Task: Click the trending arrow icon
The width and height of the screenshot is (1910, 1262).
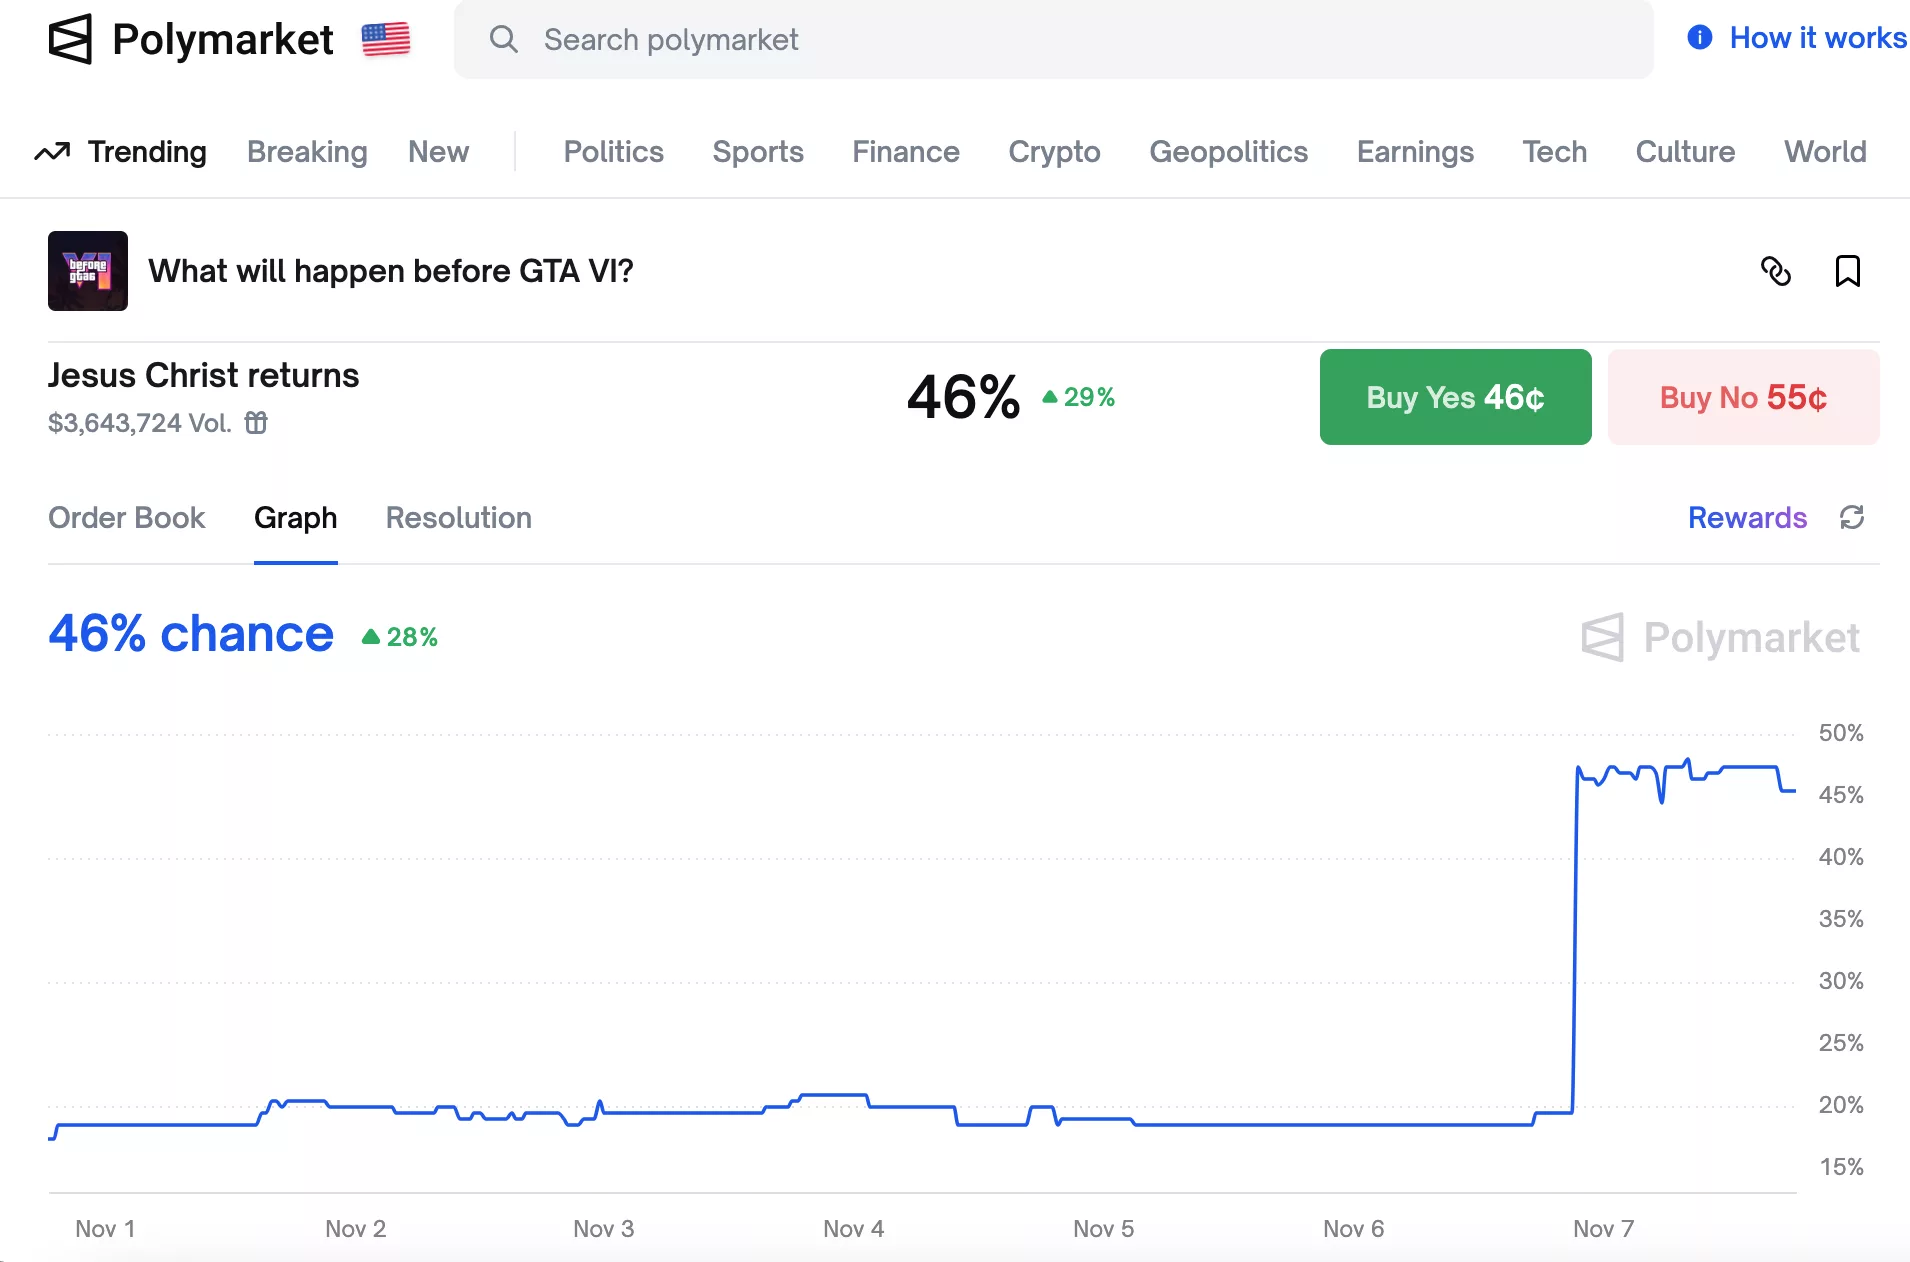Action: pyautogui.click(x=52, y=151)
